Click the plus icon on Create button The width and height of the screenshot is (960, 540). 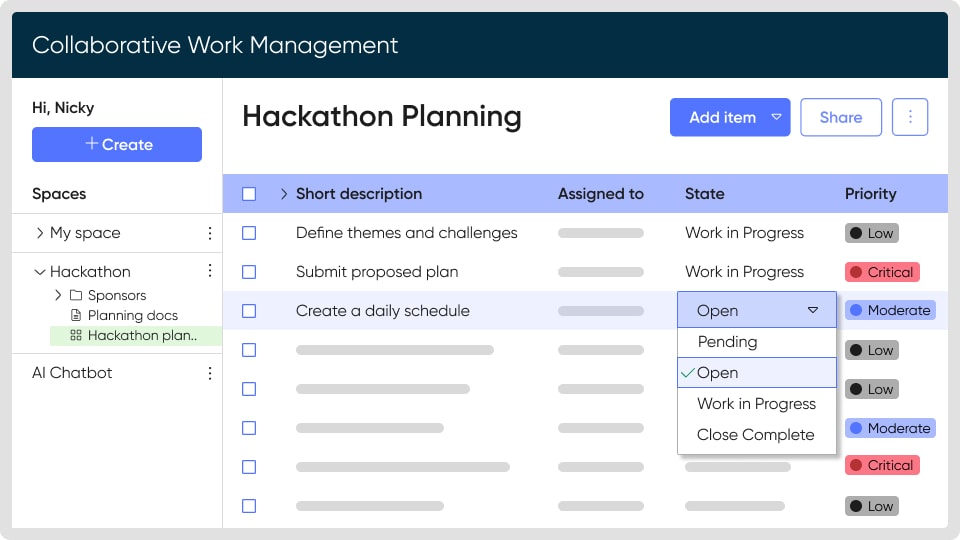click(92, 144)
